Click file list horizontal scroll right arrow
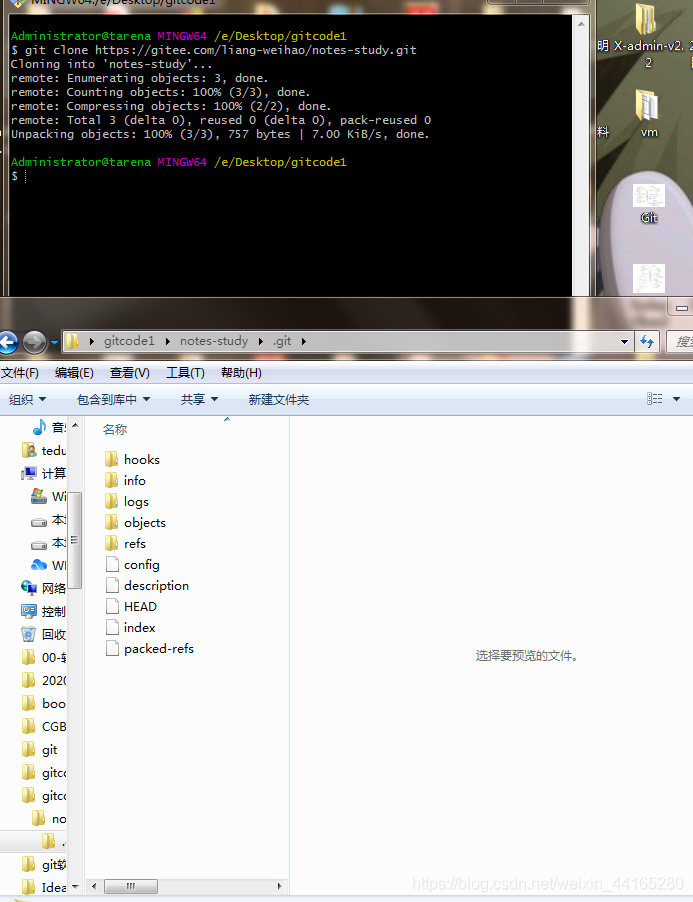 [280, 886]
